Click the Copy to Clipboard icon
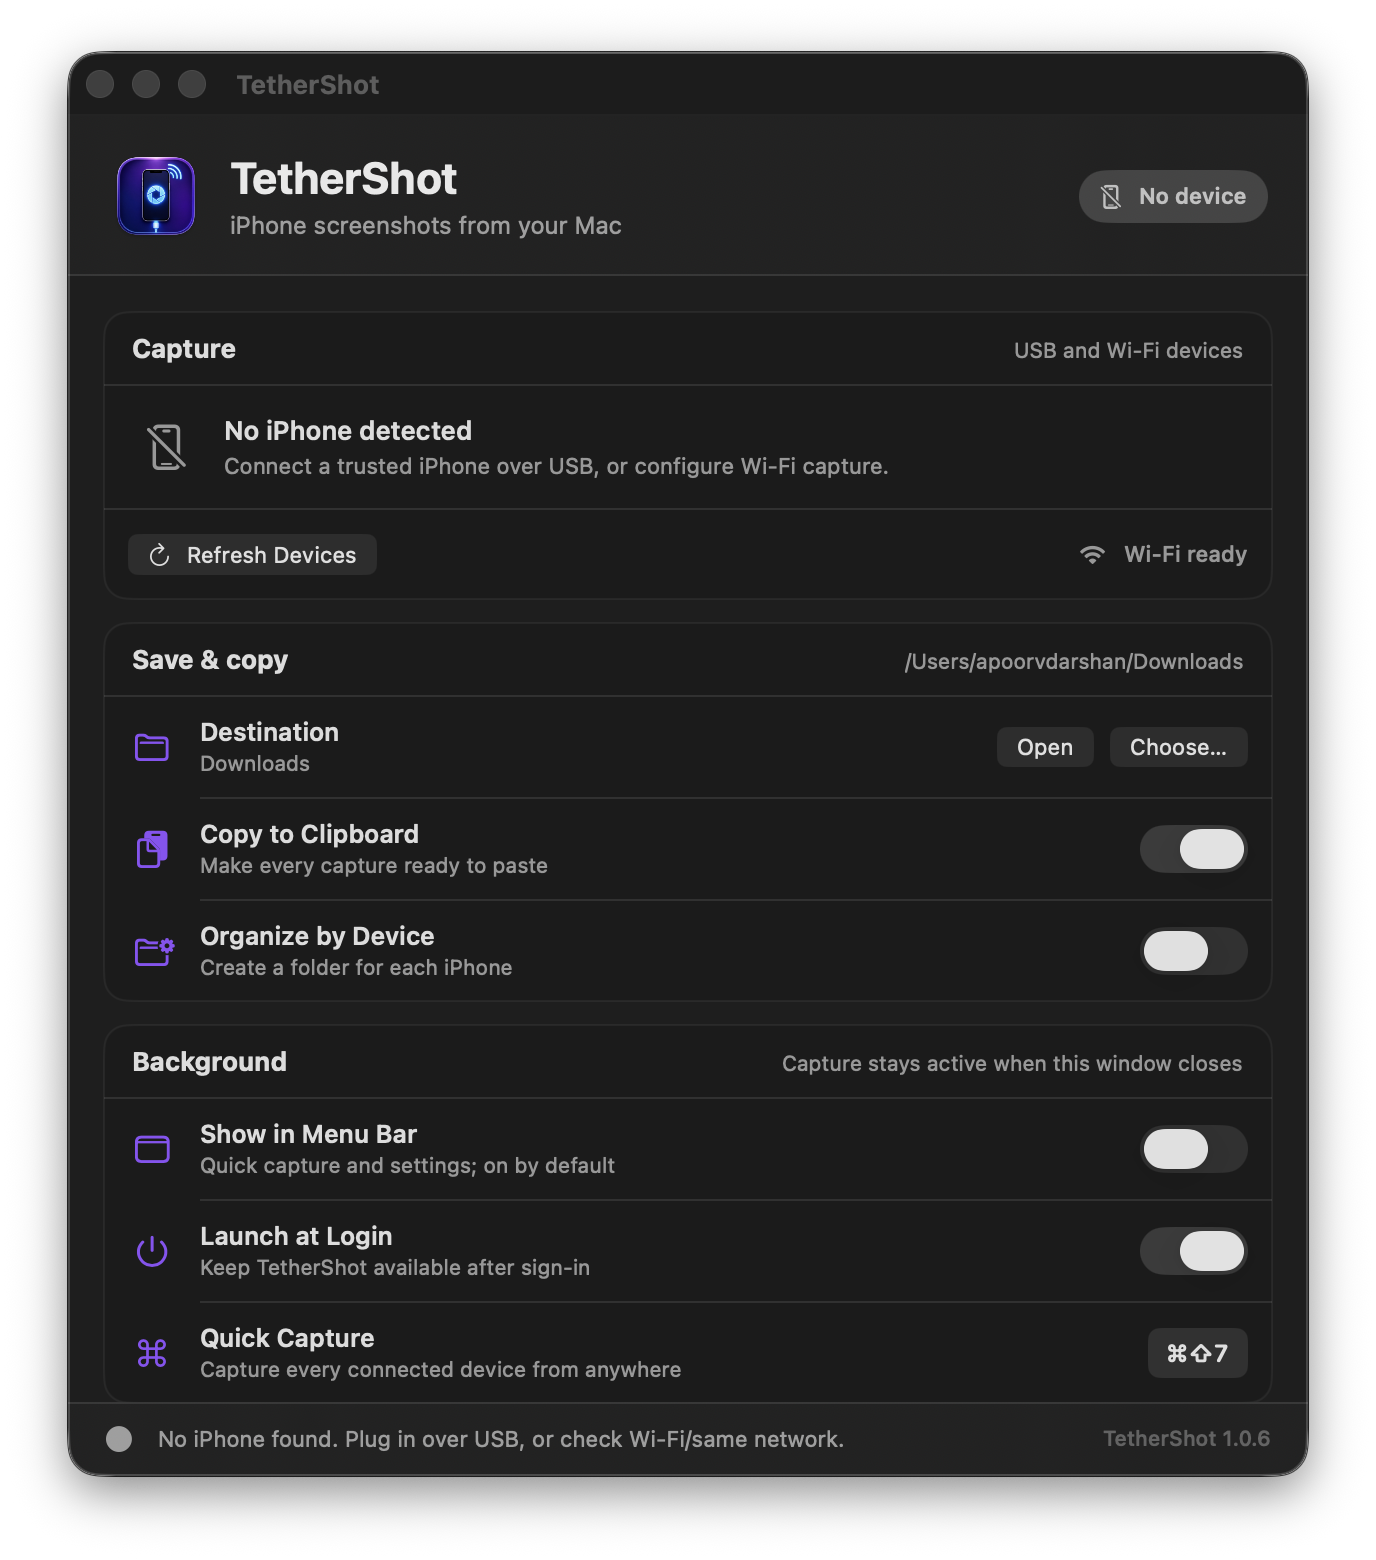This screenshot has height=1560, width=1376. (x=152, y=849)
